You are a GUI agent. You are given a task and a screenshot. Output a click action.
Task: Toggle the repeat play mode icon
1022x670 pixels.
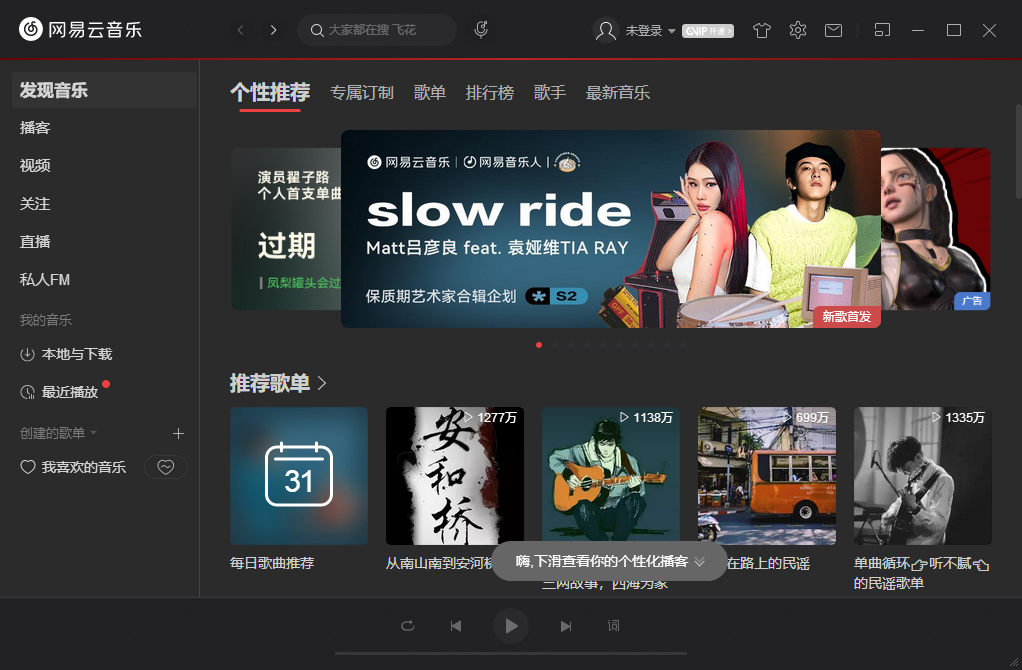[x=408, y=625]
